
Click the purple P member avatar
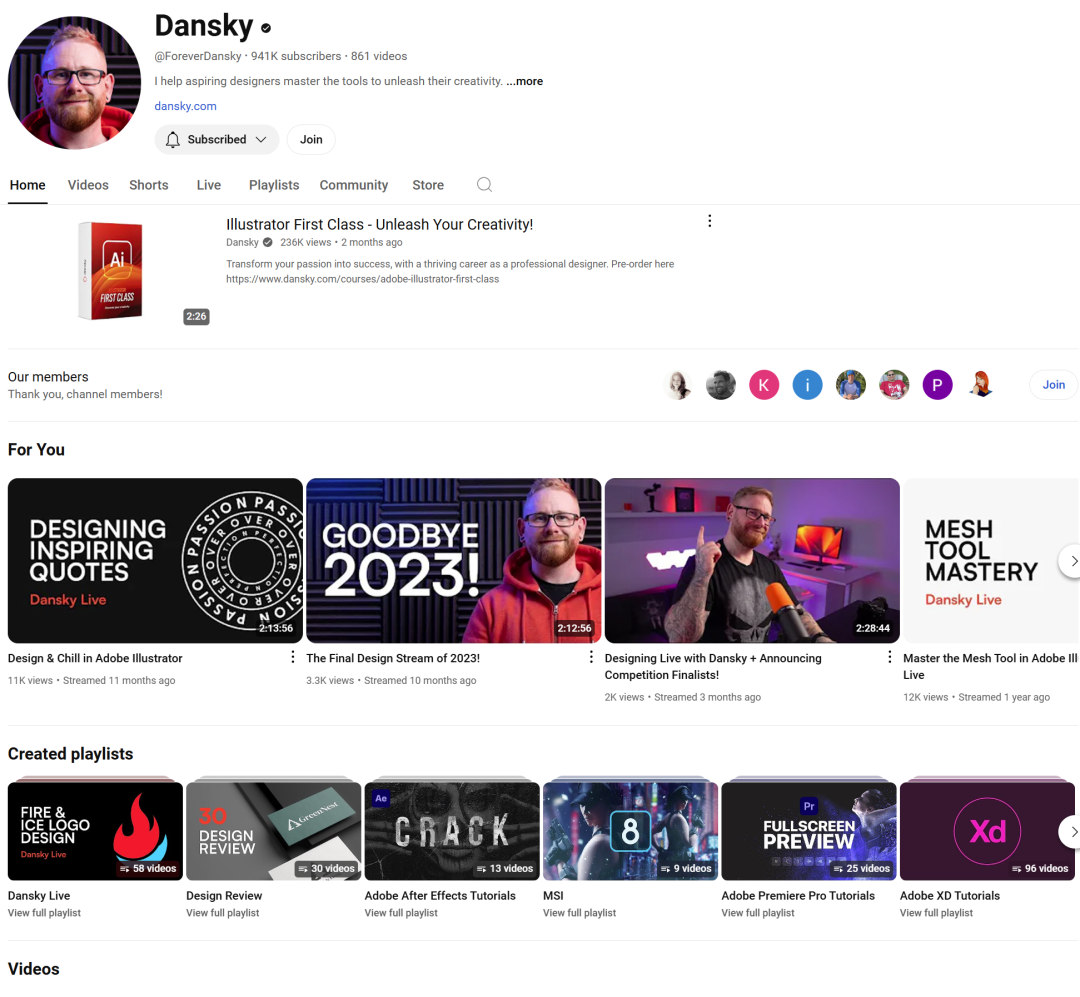point(937,384)
